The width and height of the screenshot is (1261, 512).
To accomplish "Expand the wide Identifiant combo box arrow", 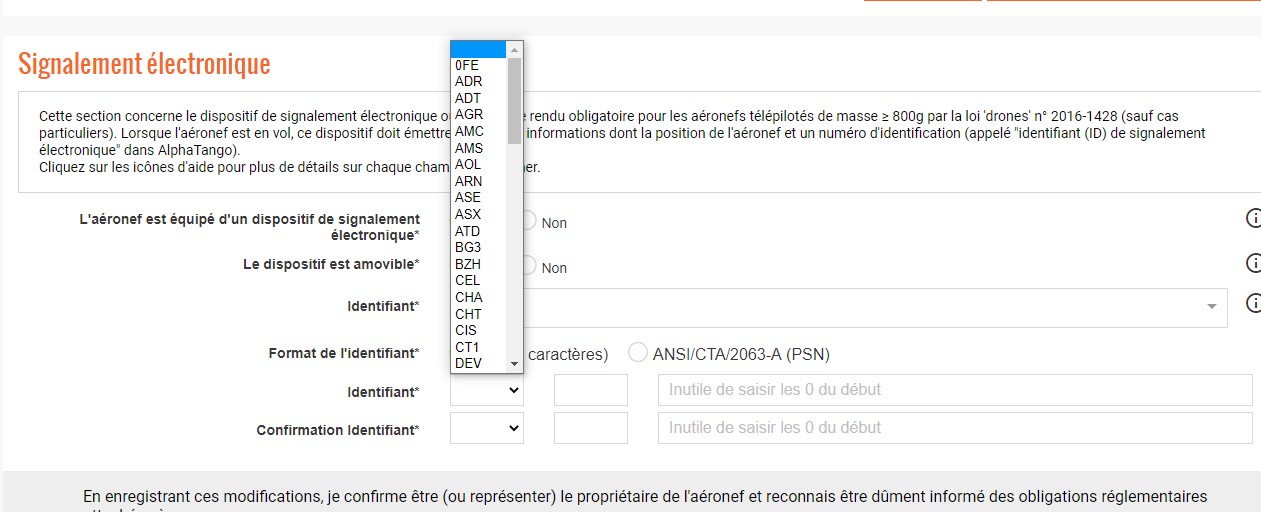I will point(1212,306).
